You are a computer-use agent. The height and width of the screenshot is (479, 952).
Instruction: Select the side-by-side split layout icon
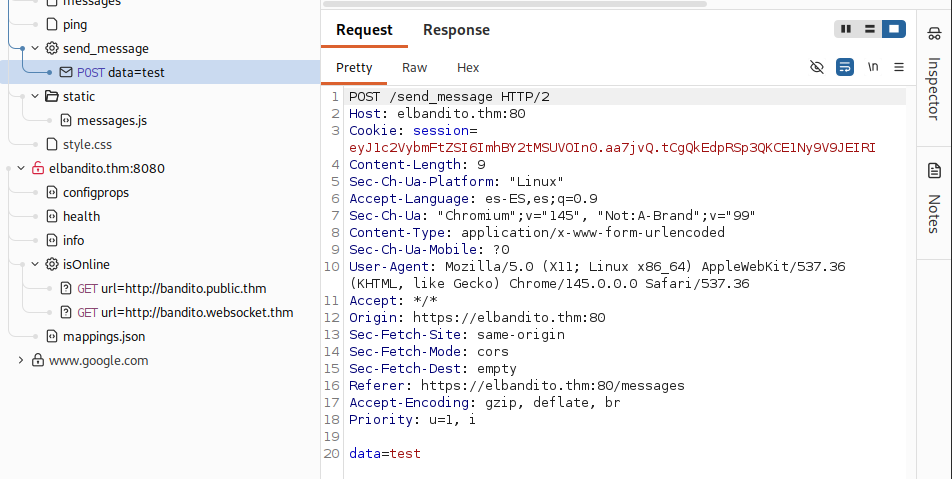(x=846, y=29)
